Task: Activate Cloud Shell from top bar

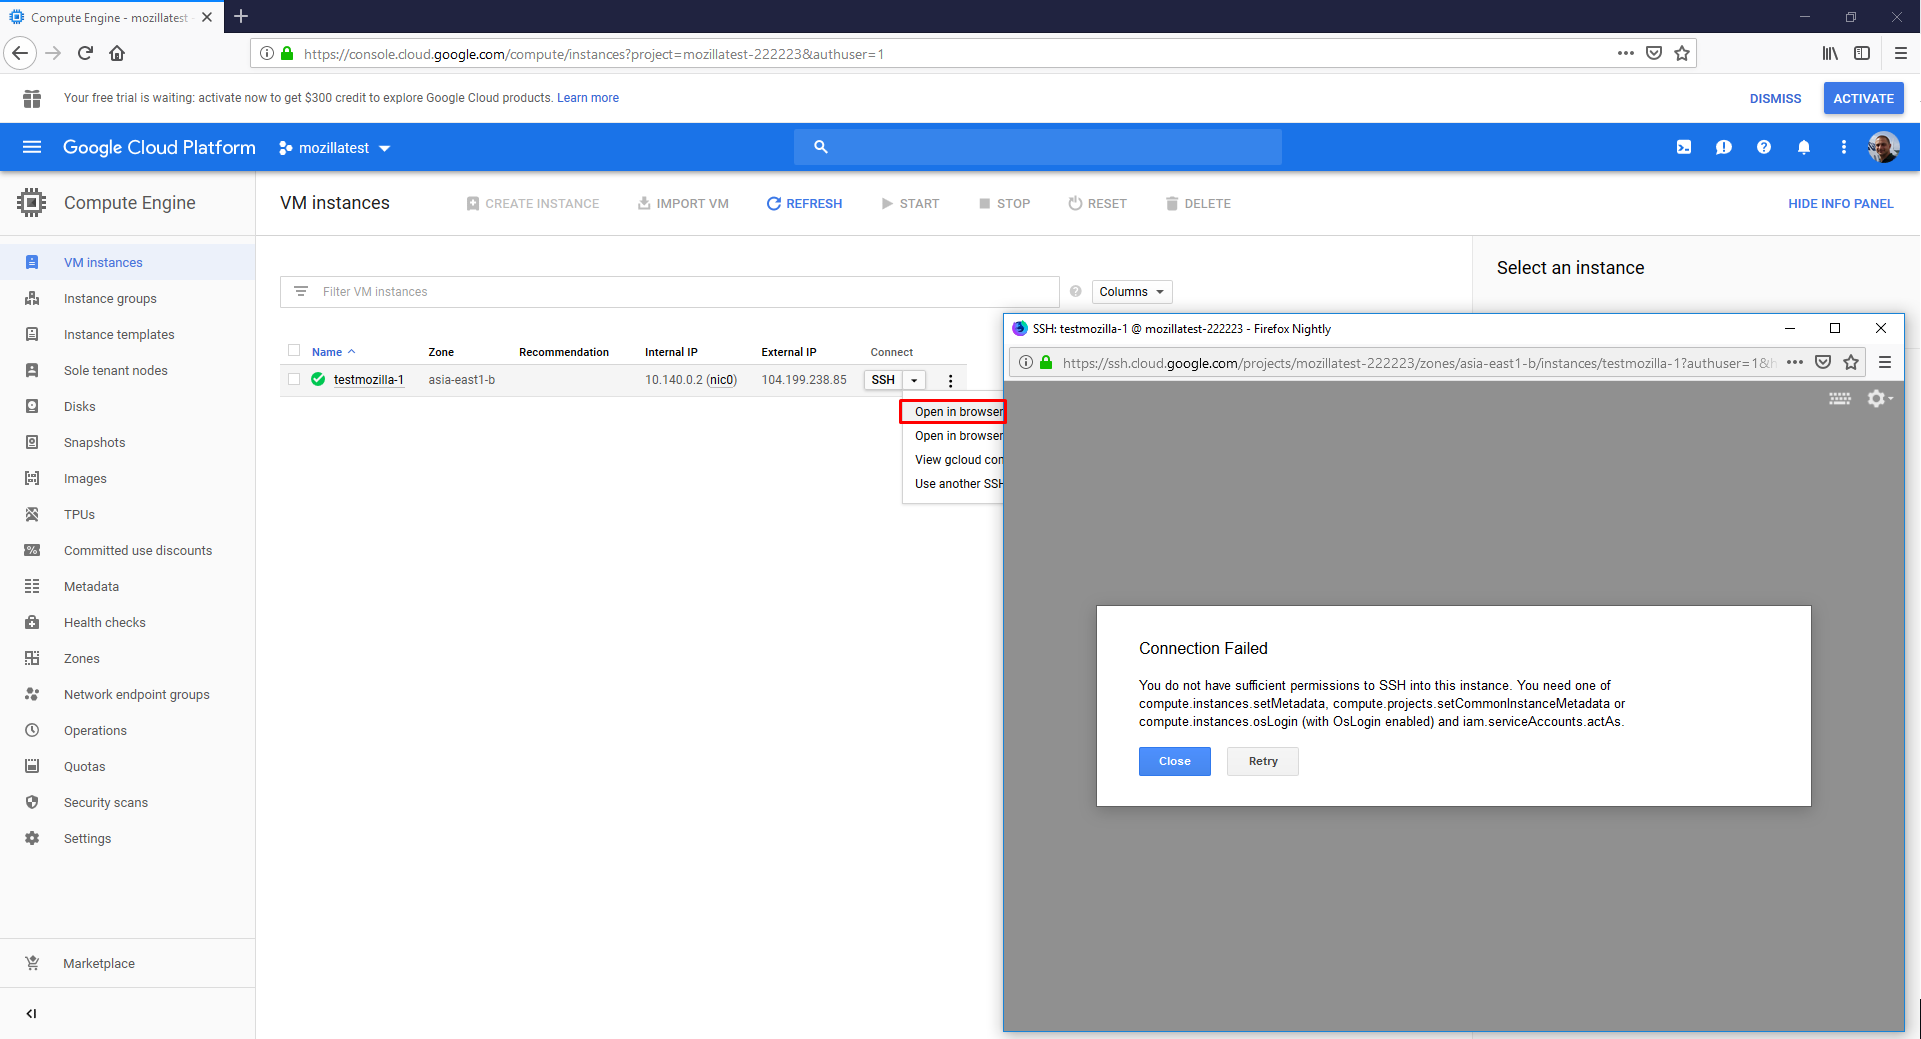Action: click(1684, 147)
